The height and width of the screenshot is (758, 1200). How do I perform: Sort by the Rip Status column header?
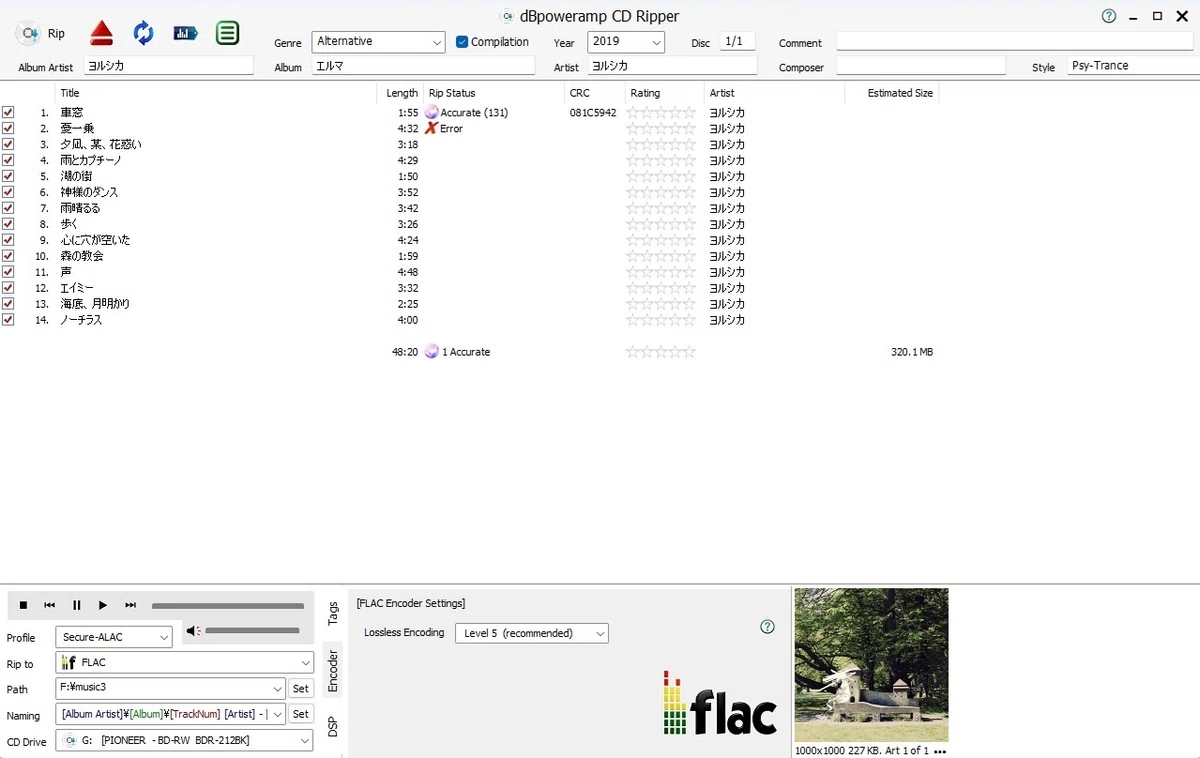pos(452,93)
